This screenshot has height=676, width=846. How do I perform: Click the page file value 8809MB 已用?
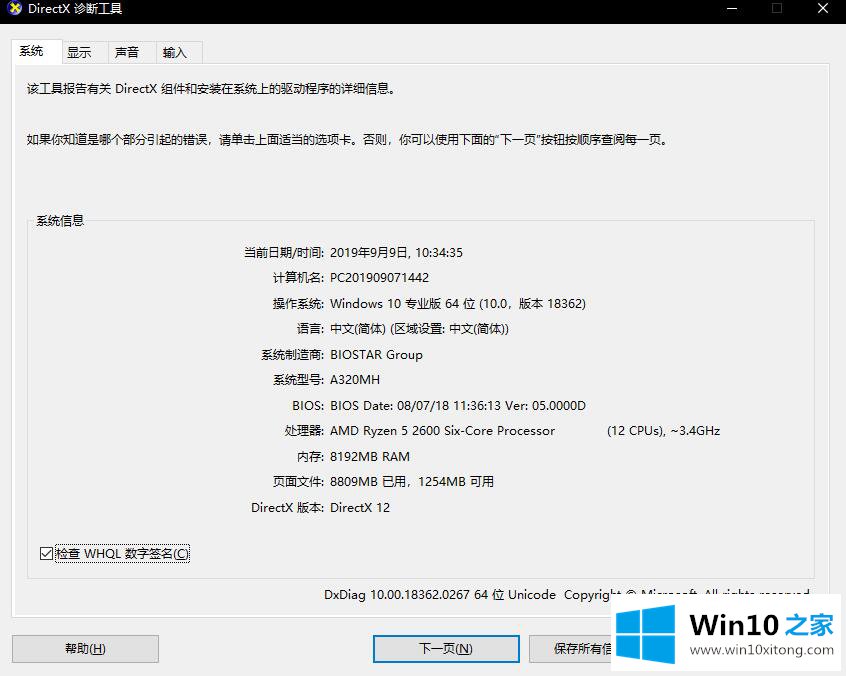click(412, 482)
